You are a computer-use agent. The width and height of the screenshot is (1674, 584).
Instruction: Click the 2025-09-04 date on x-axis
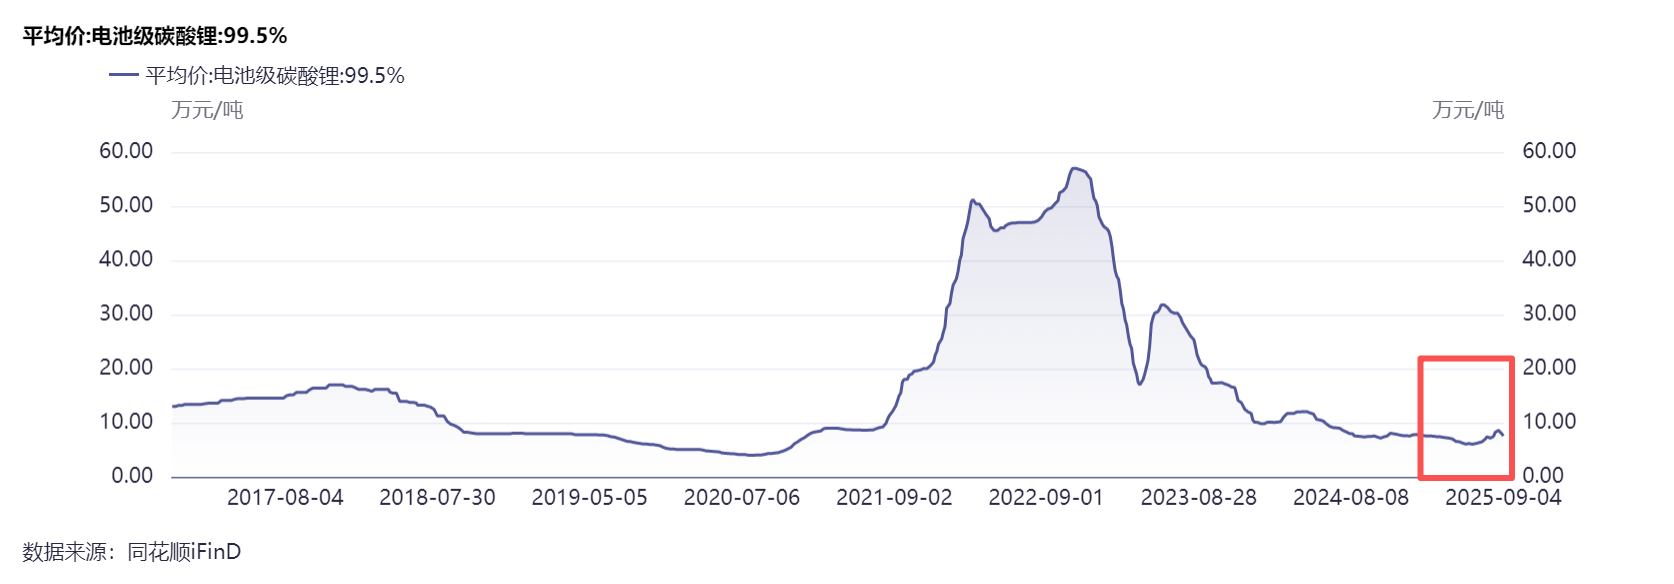(1502, 498)
